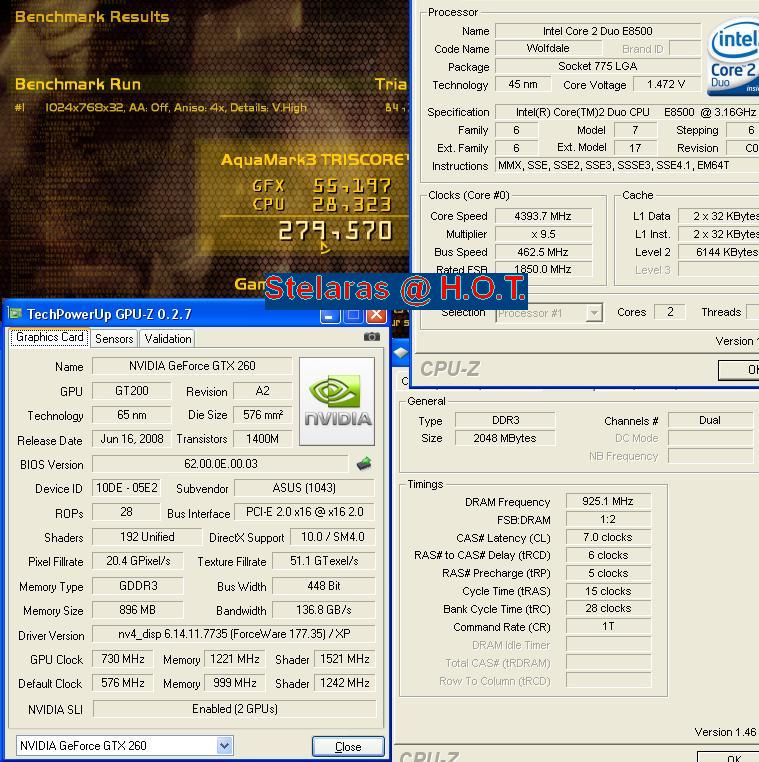Click the Subvendor value ASUS (1043)
759x762 pixels.
[304, 488]
